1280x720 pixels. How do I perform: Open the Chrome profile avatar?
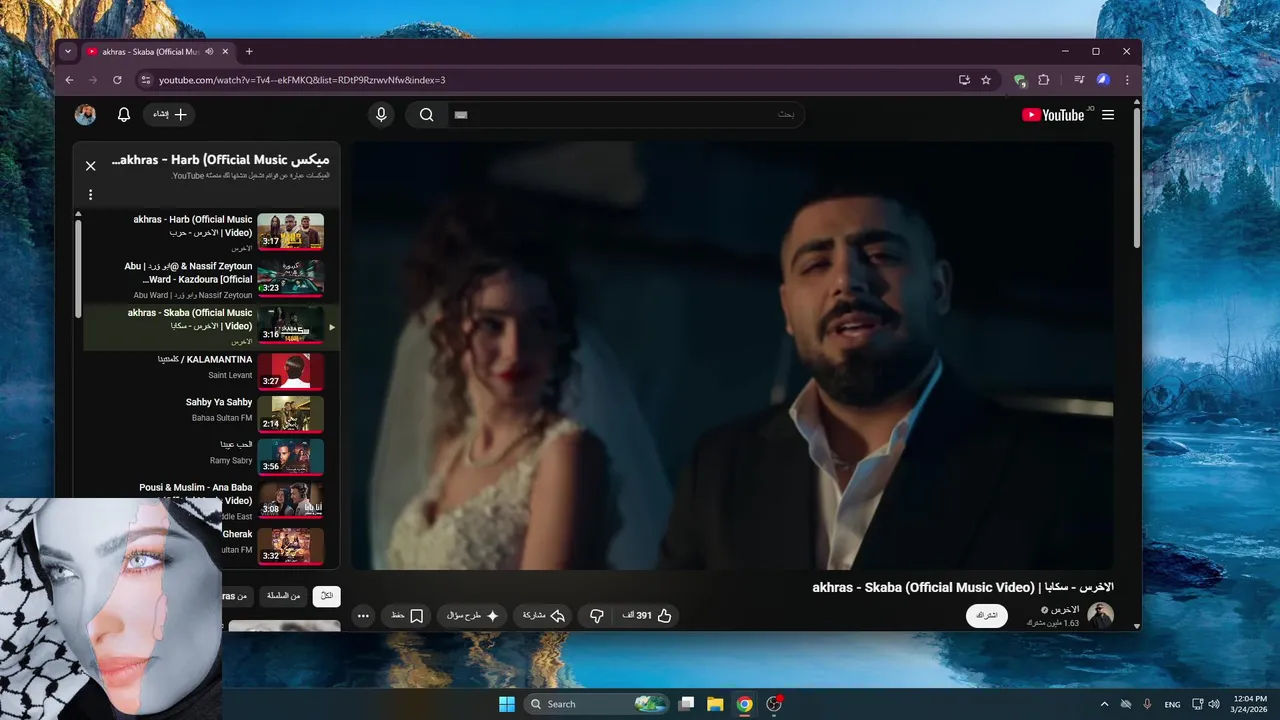pos(1103,80)
